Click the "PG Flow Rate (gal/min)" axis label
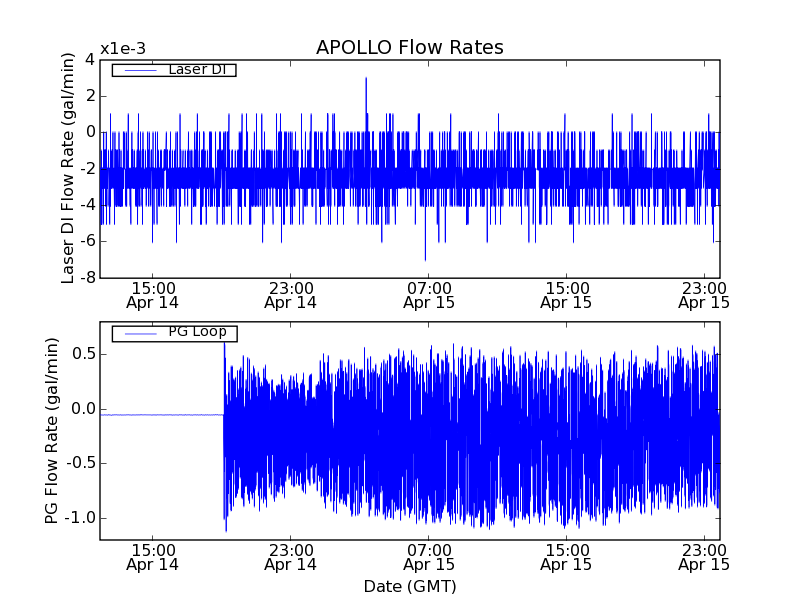 tap(51, 431)
